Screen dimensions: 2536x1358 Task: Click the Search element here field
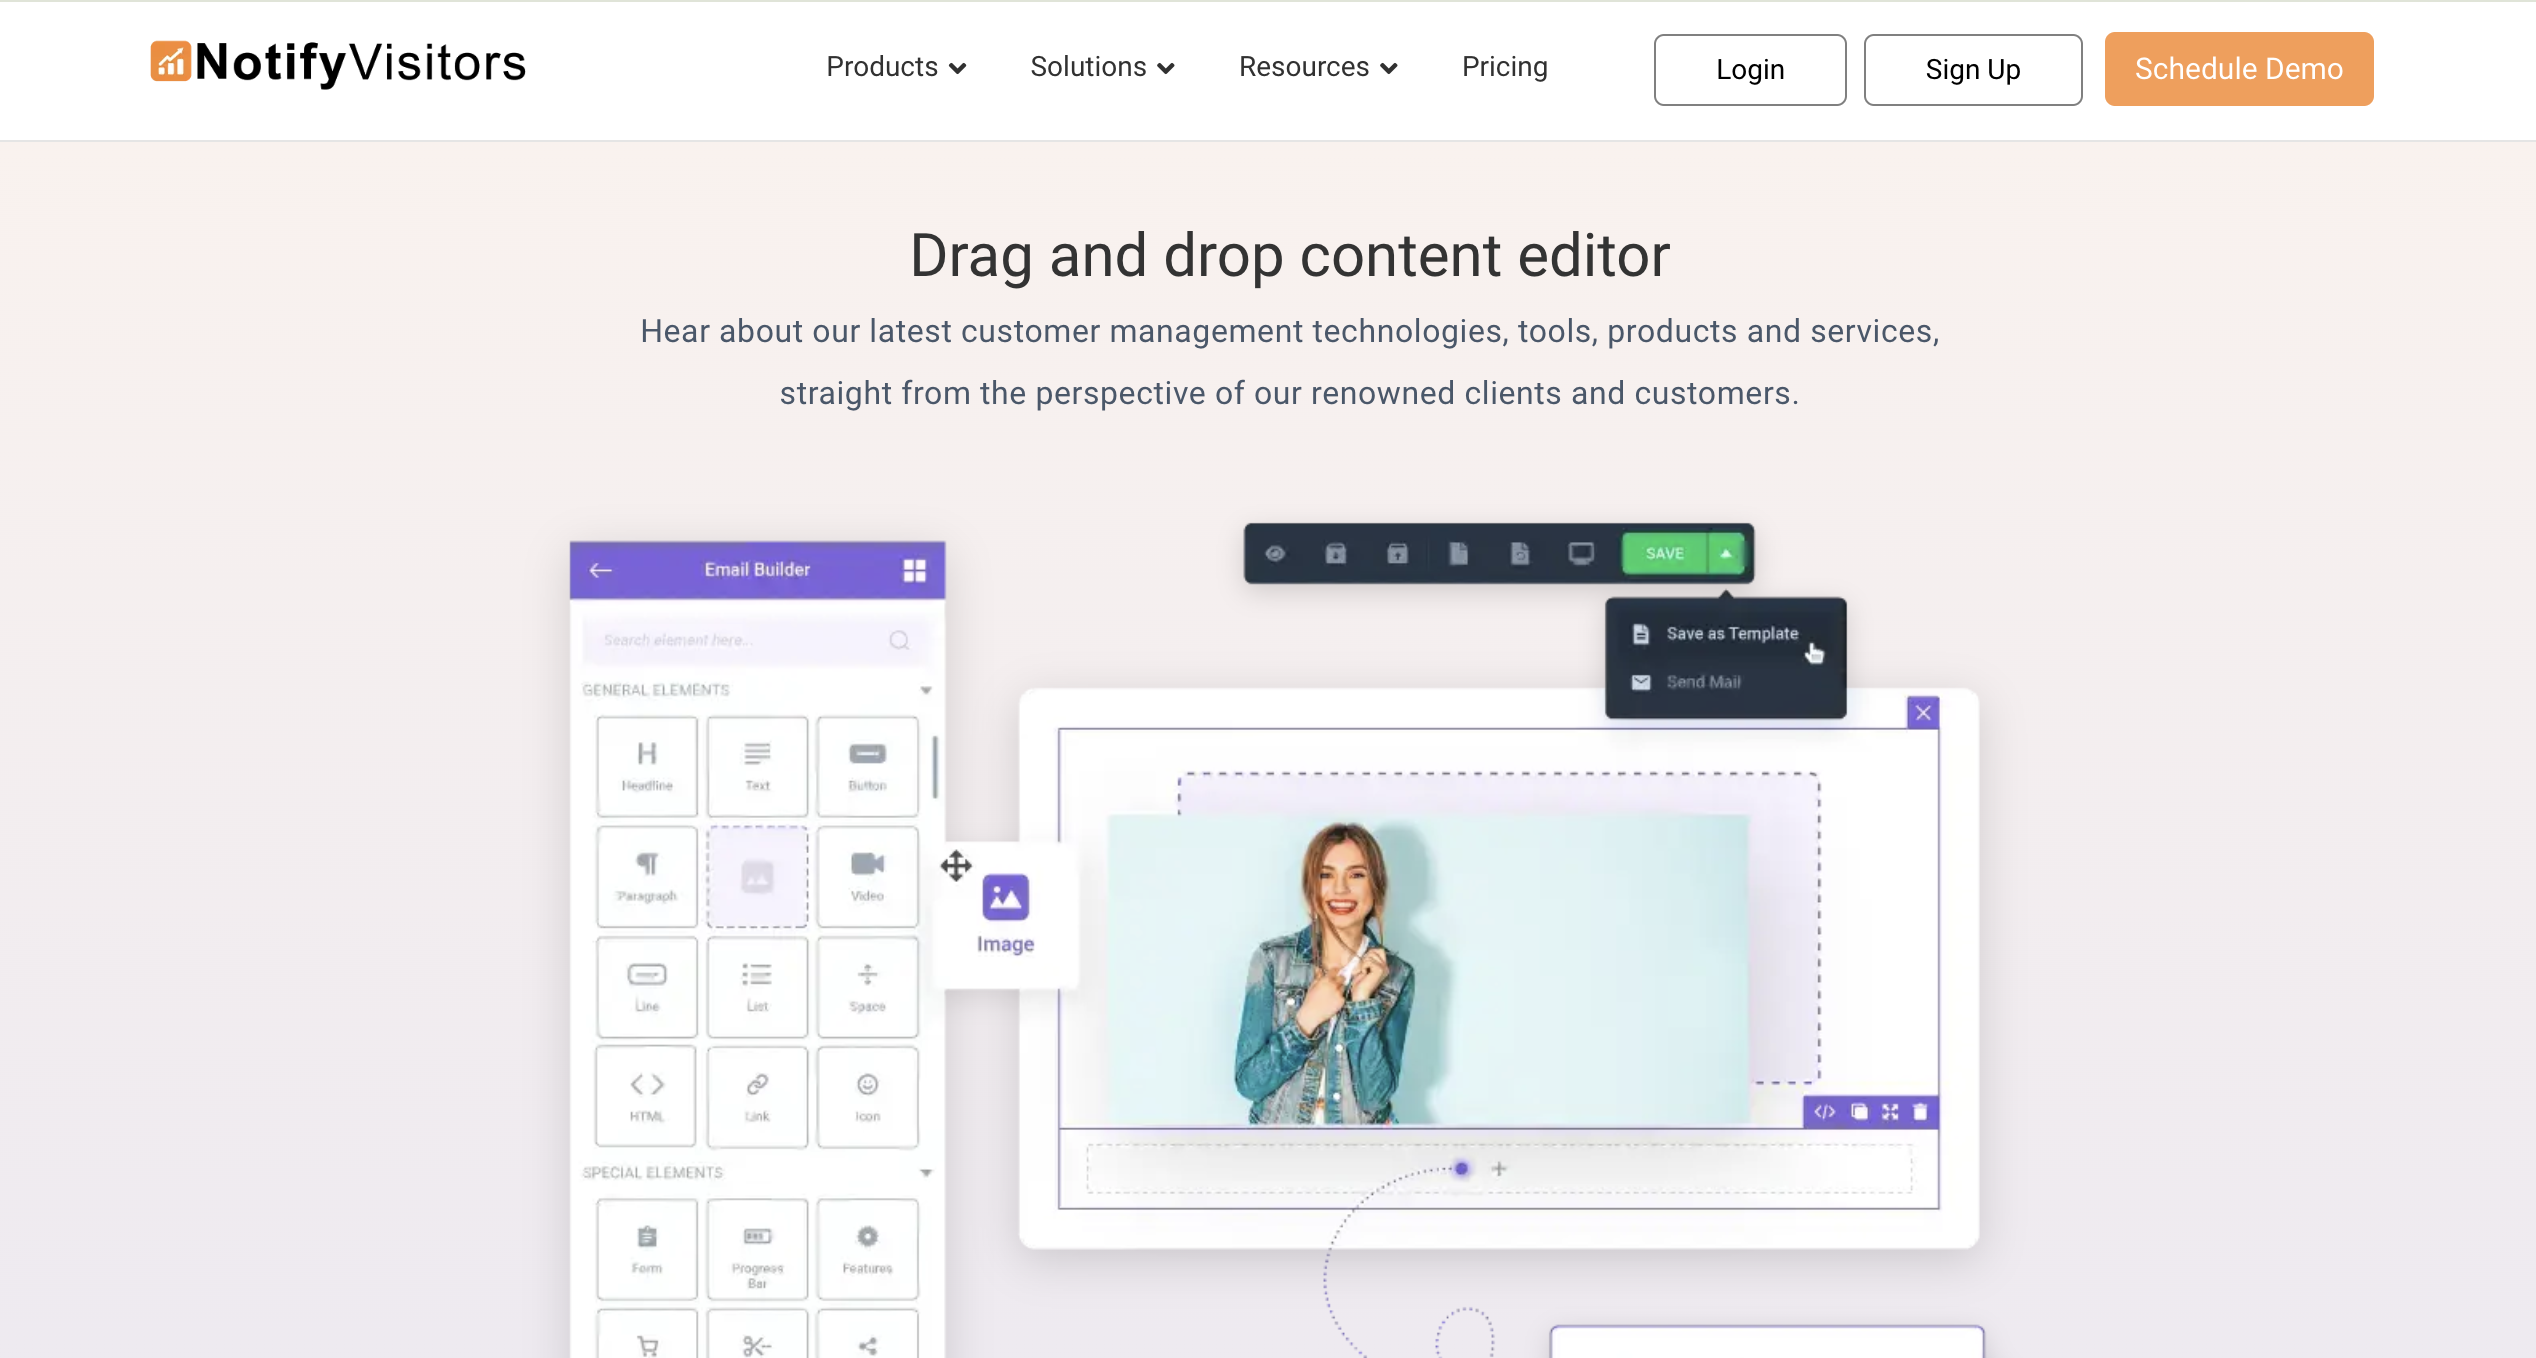pos(740,640)
